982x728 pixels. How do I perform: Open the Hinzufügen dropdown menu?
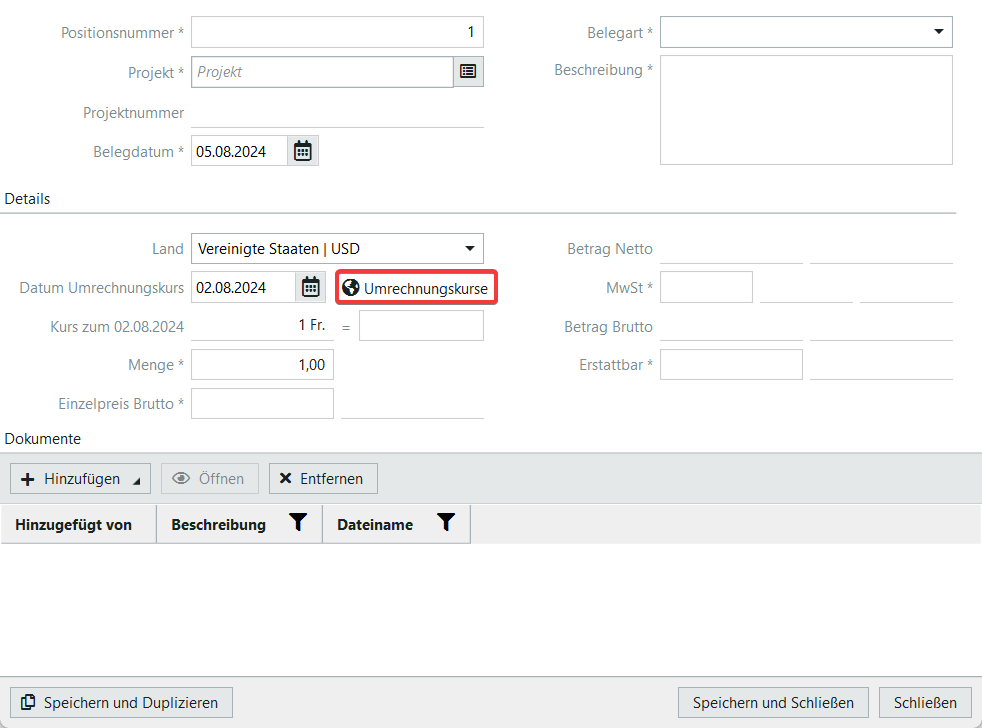(80, 479)
